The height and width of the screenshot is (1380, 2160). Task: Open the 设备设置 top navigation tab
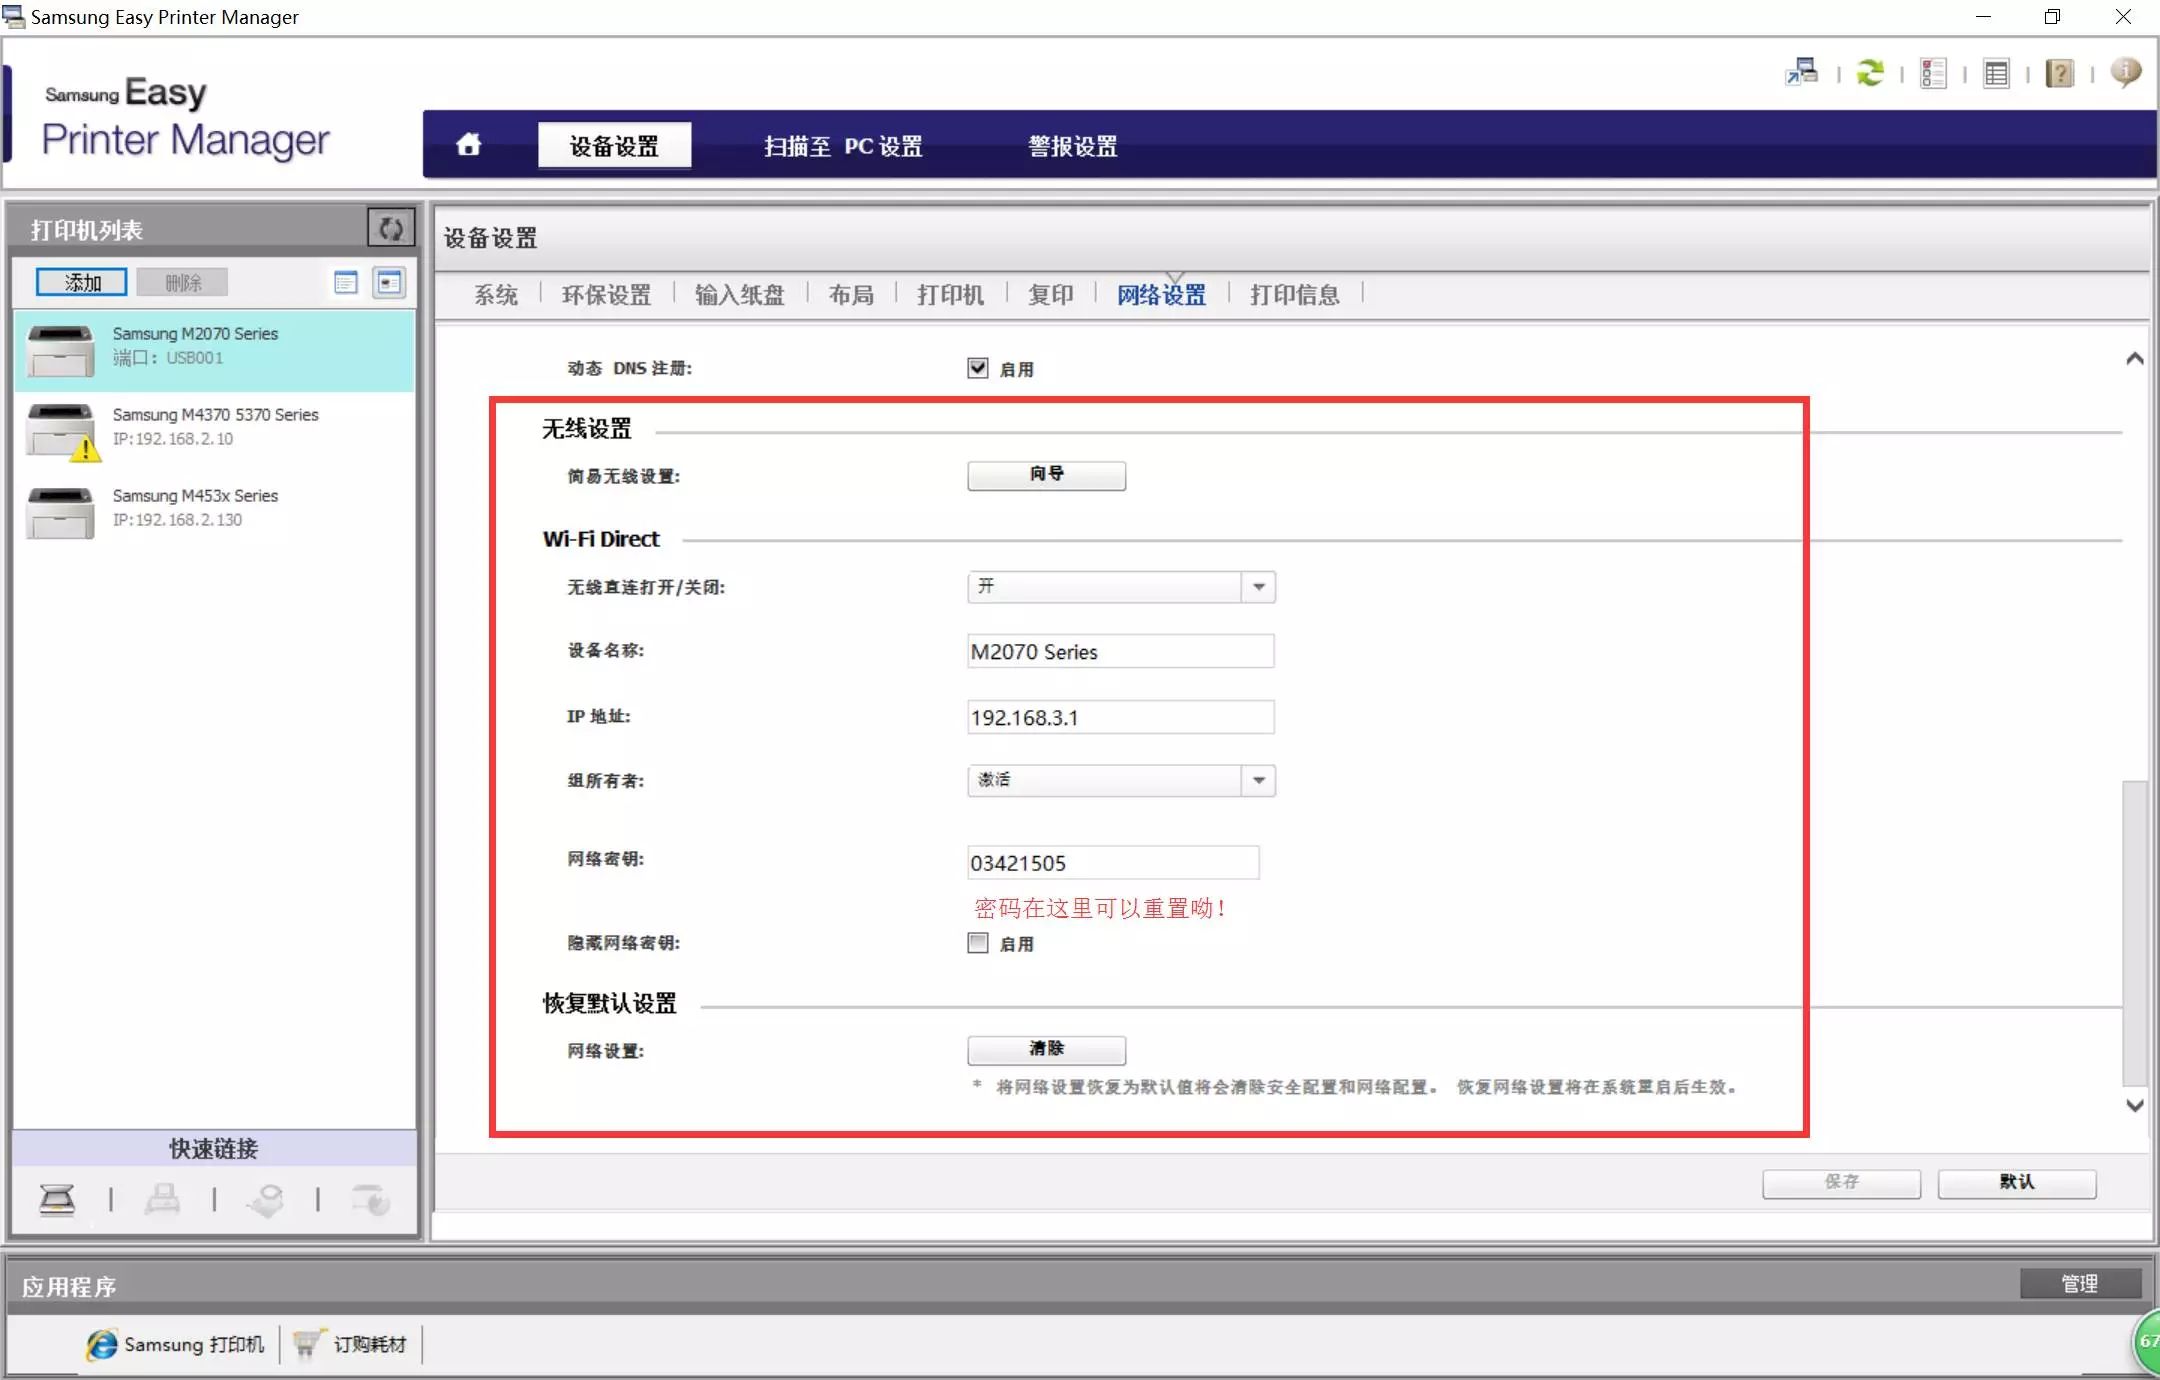[x=614, y=146]
